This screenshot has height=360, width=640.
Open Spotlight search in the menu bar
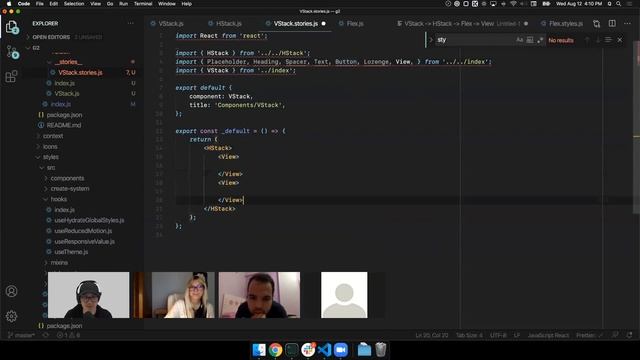point(619,4)
